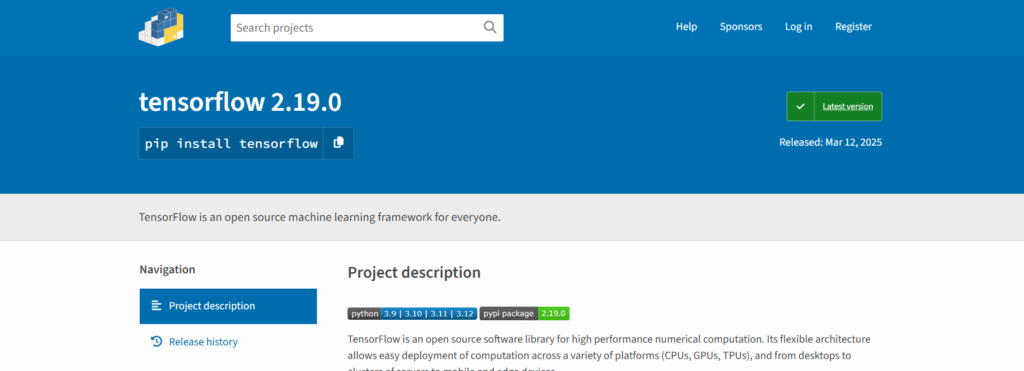This screenshot has height=371, width=1024.
Task: Open the Help page
Action: coord(686,27)
